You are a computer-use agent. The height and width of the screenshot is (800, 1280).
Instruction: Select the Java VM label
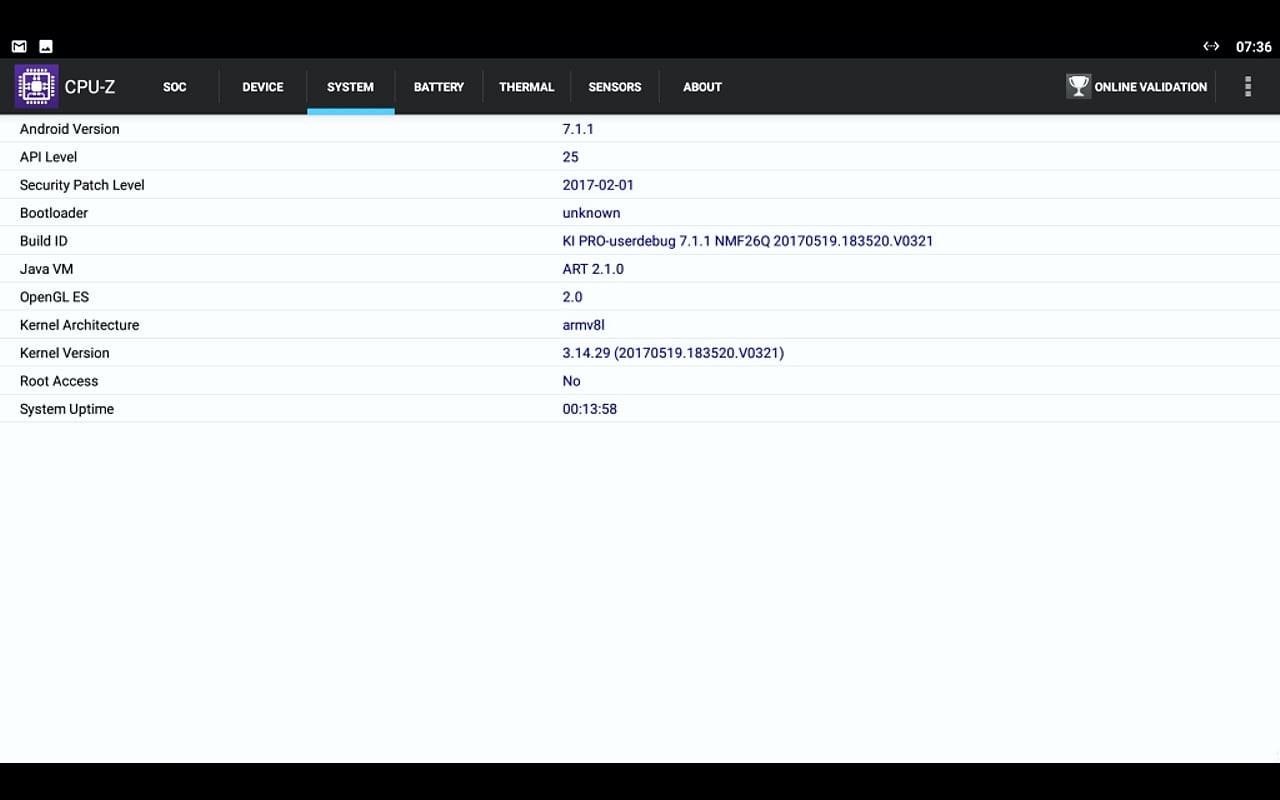coord(47,269)
